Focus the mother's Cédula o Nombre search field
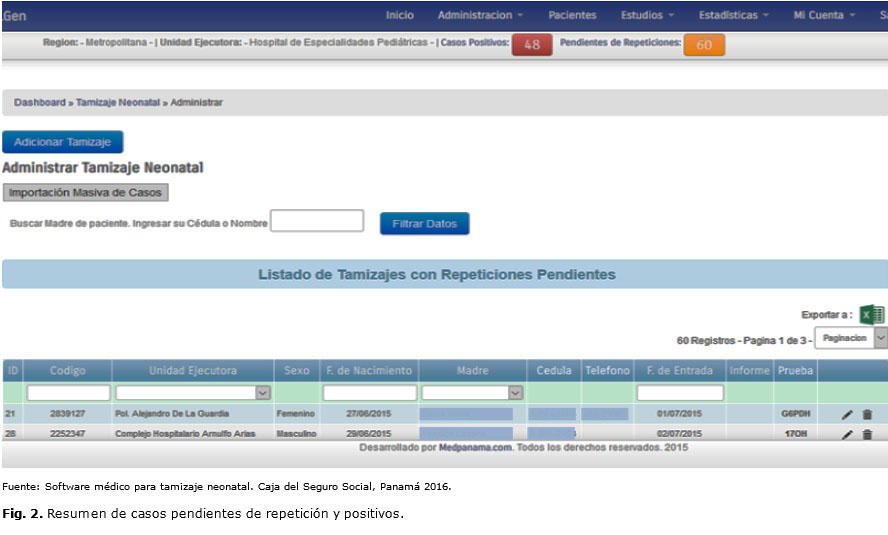Viewport: 888px width, 535px height. pos(317,221)
